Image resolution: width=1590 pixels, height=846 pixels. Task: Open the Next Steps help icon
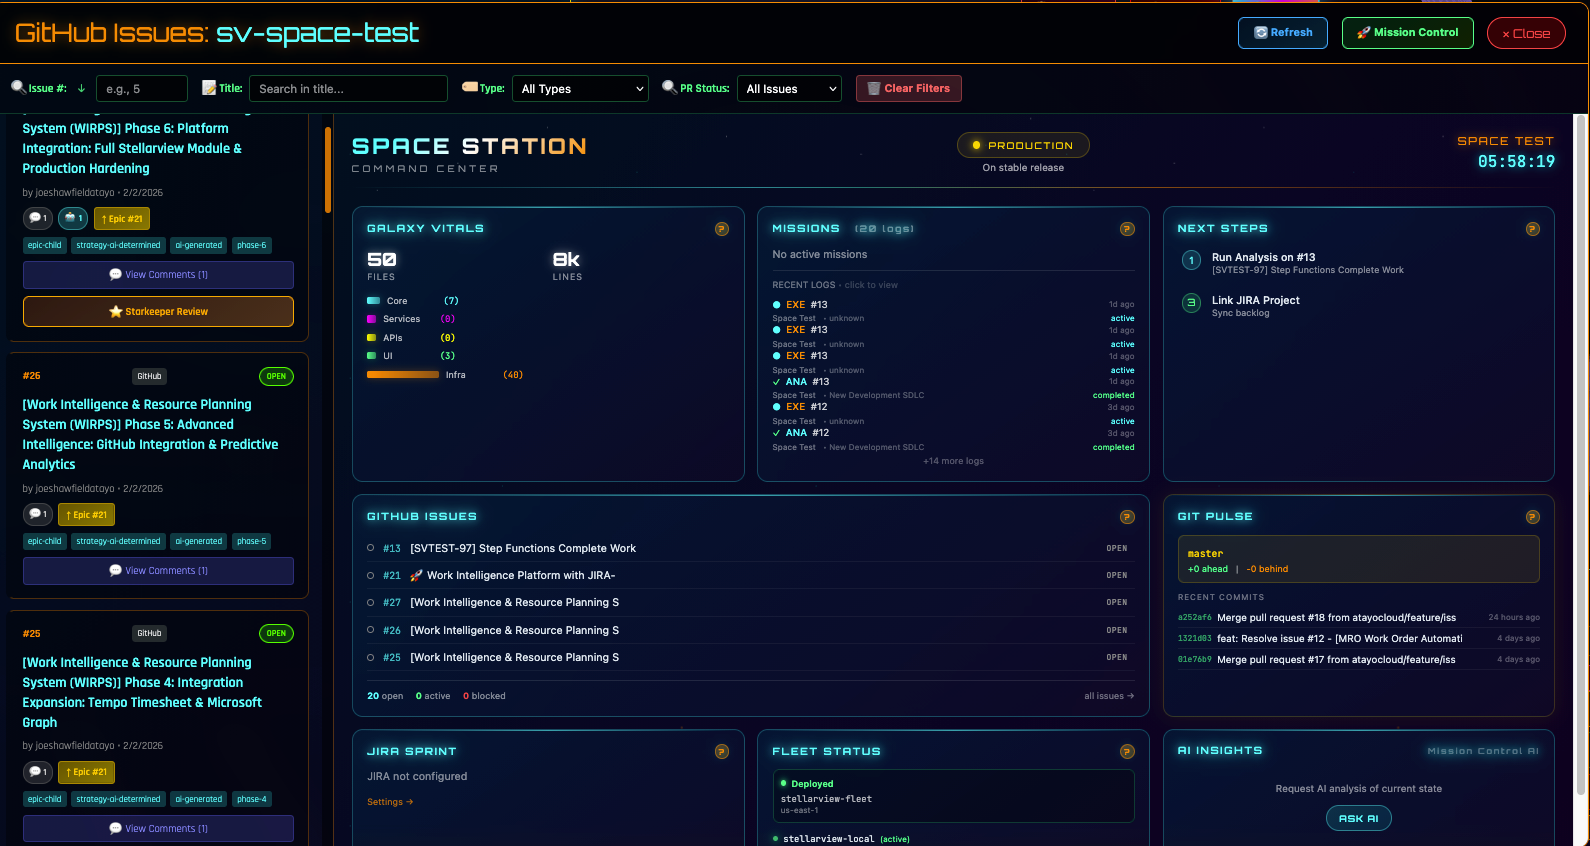point(1532,229)
